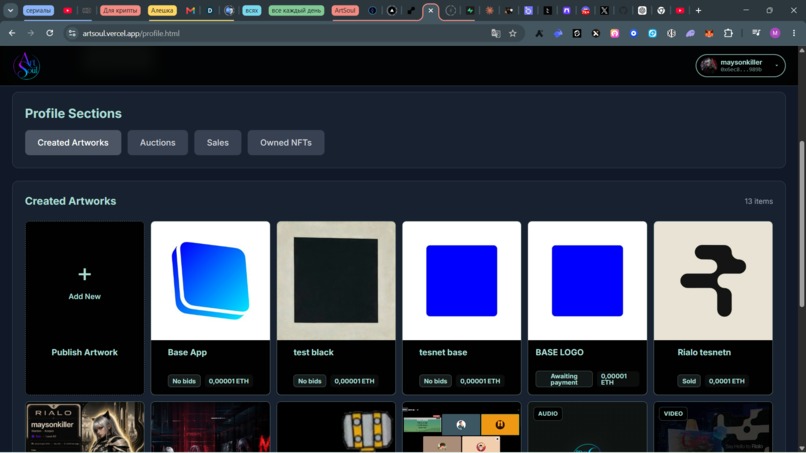Click the No bids badge on Base App
806x453 pixels.
[184, 381]
